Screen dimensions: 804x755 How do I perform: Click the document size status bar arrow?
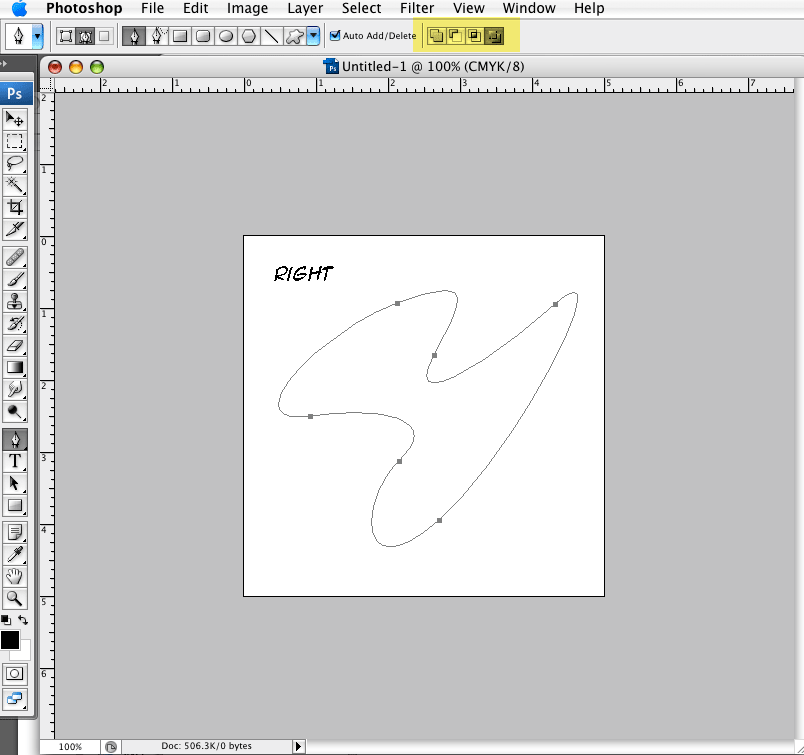tap(297, 745)
